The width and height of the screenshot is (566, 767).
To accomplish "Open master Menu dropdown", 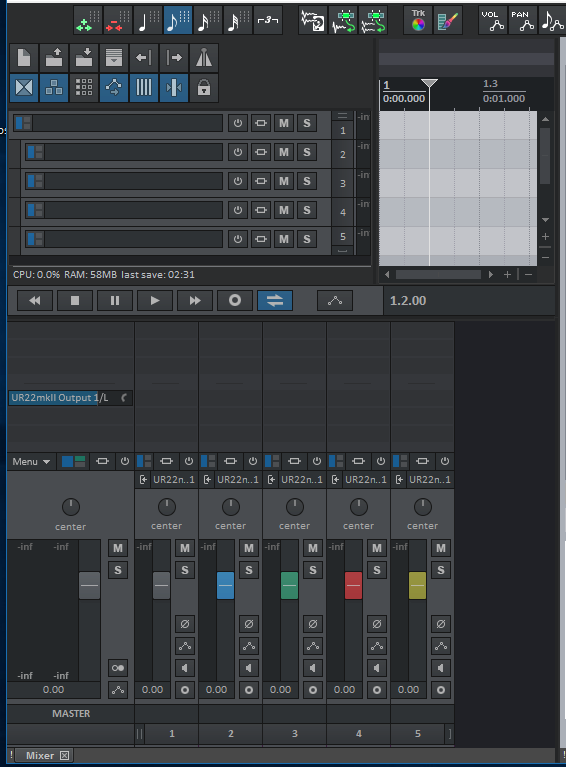I will click(x=31, y=462).
